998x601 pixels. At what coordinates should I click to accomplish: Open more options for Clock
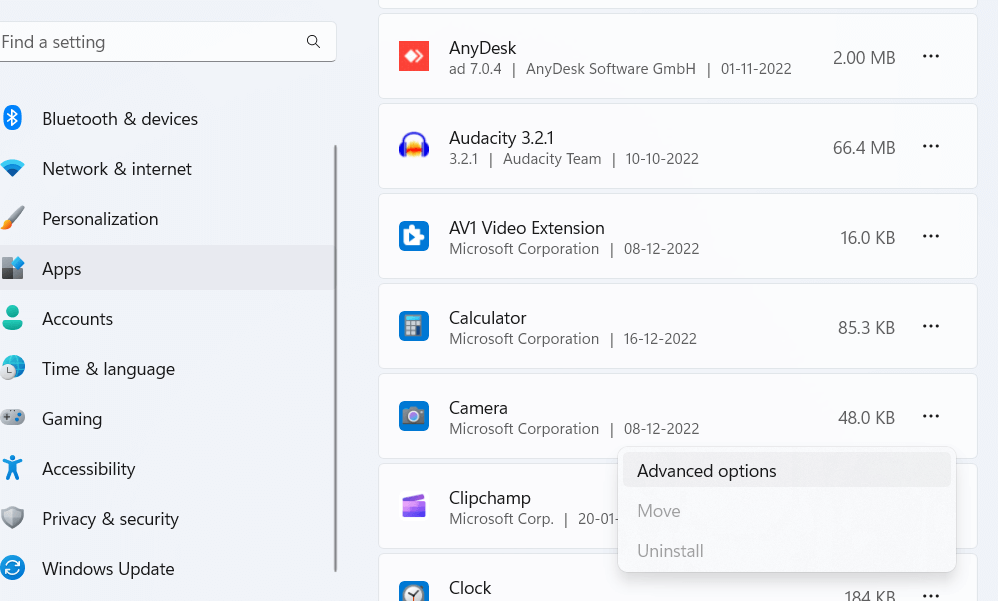931,595
